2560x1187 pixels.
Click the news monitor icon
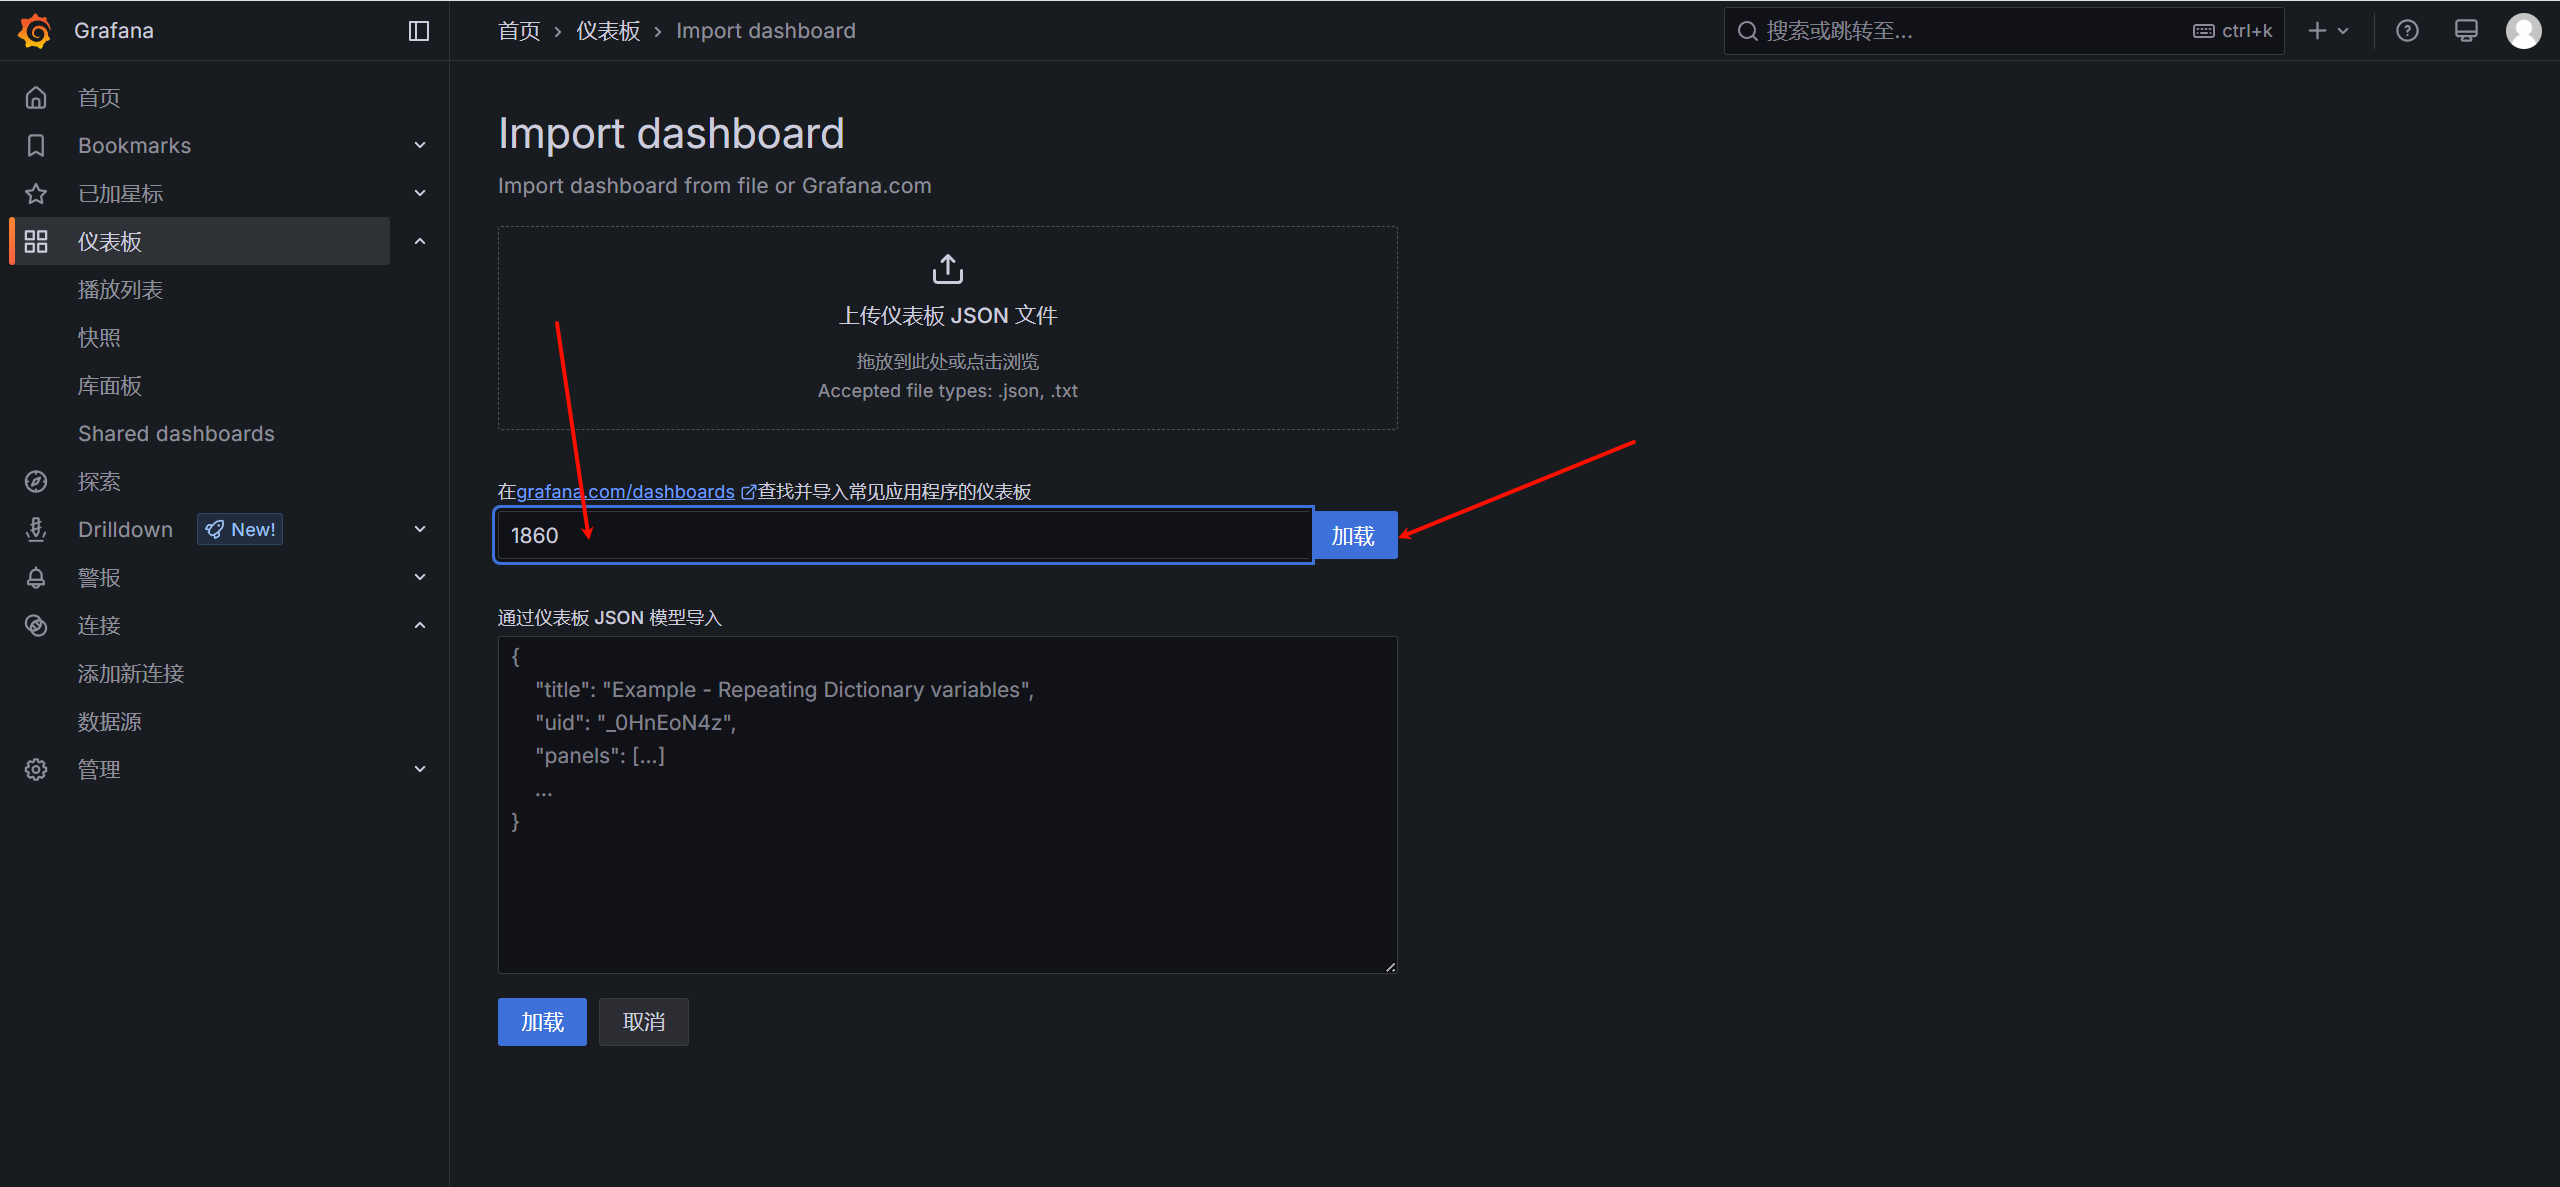coord(2466,31)
